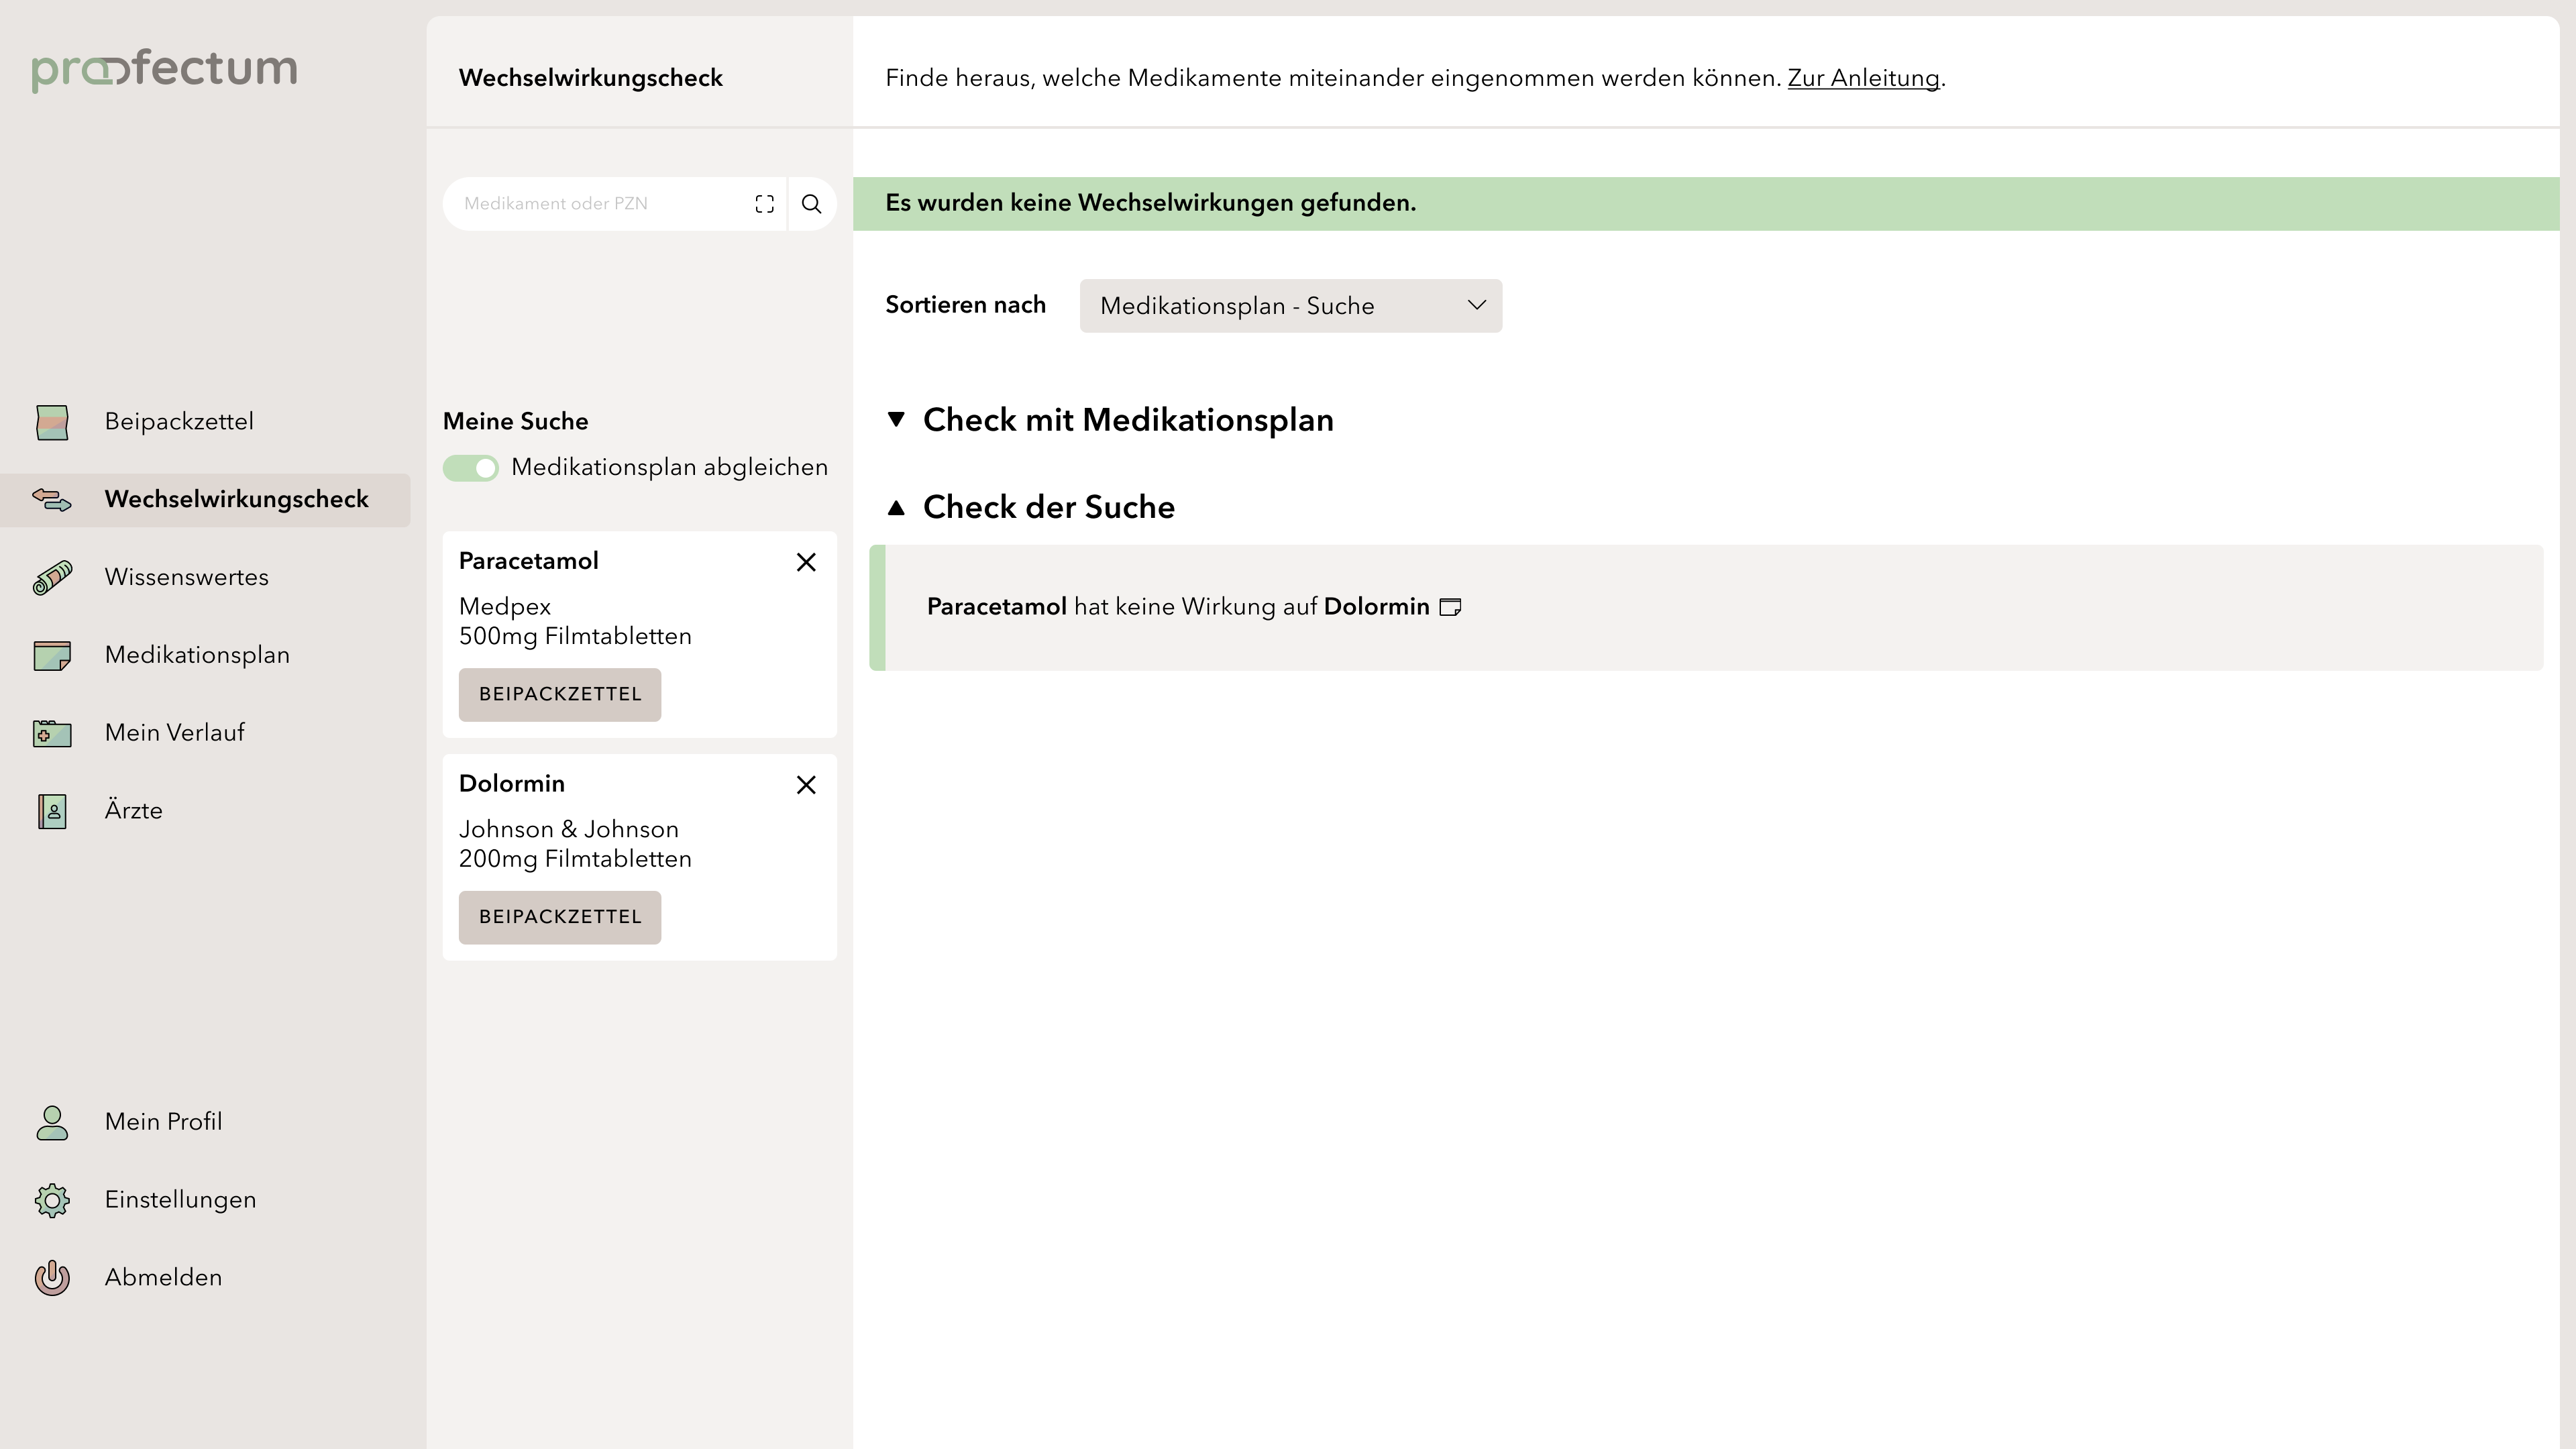Remove Paracetamol with its X icon

coord(806,562)
